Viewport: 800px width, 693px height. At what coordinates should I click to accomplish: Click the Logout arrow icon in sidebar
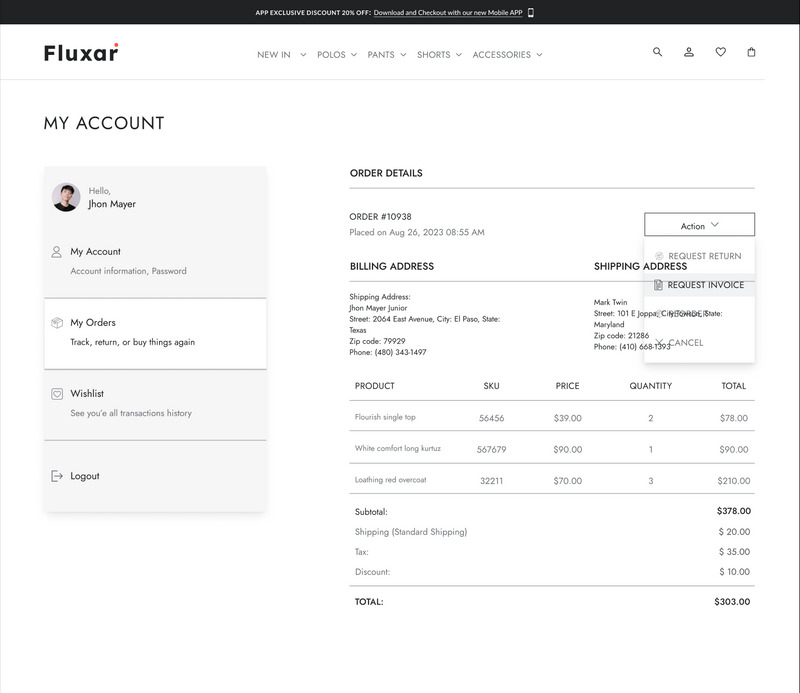coord(58,475)
